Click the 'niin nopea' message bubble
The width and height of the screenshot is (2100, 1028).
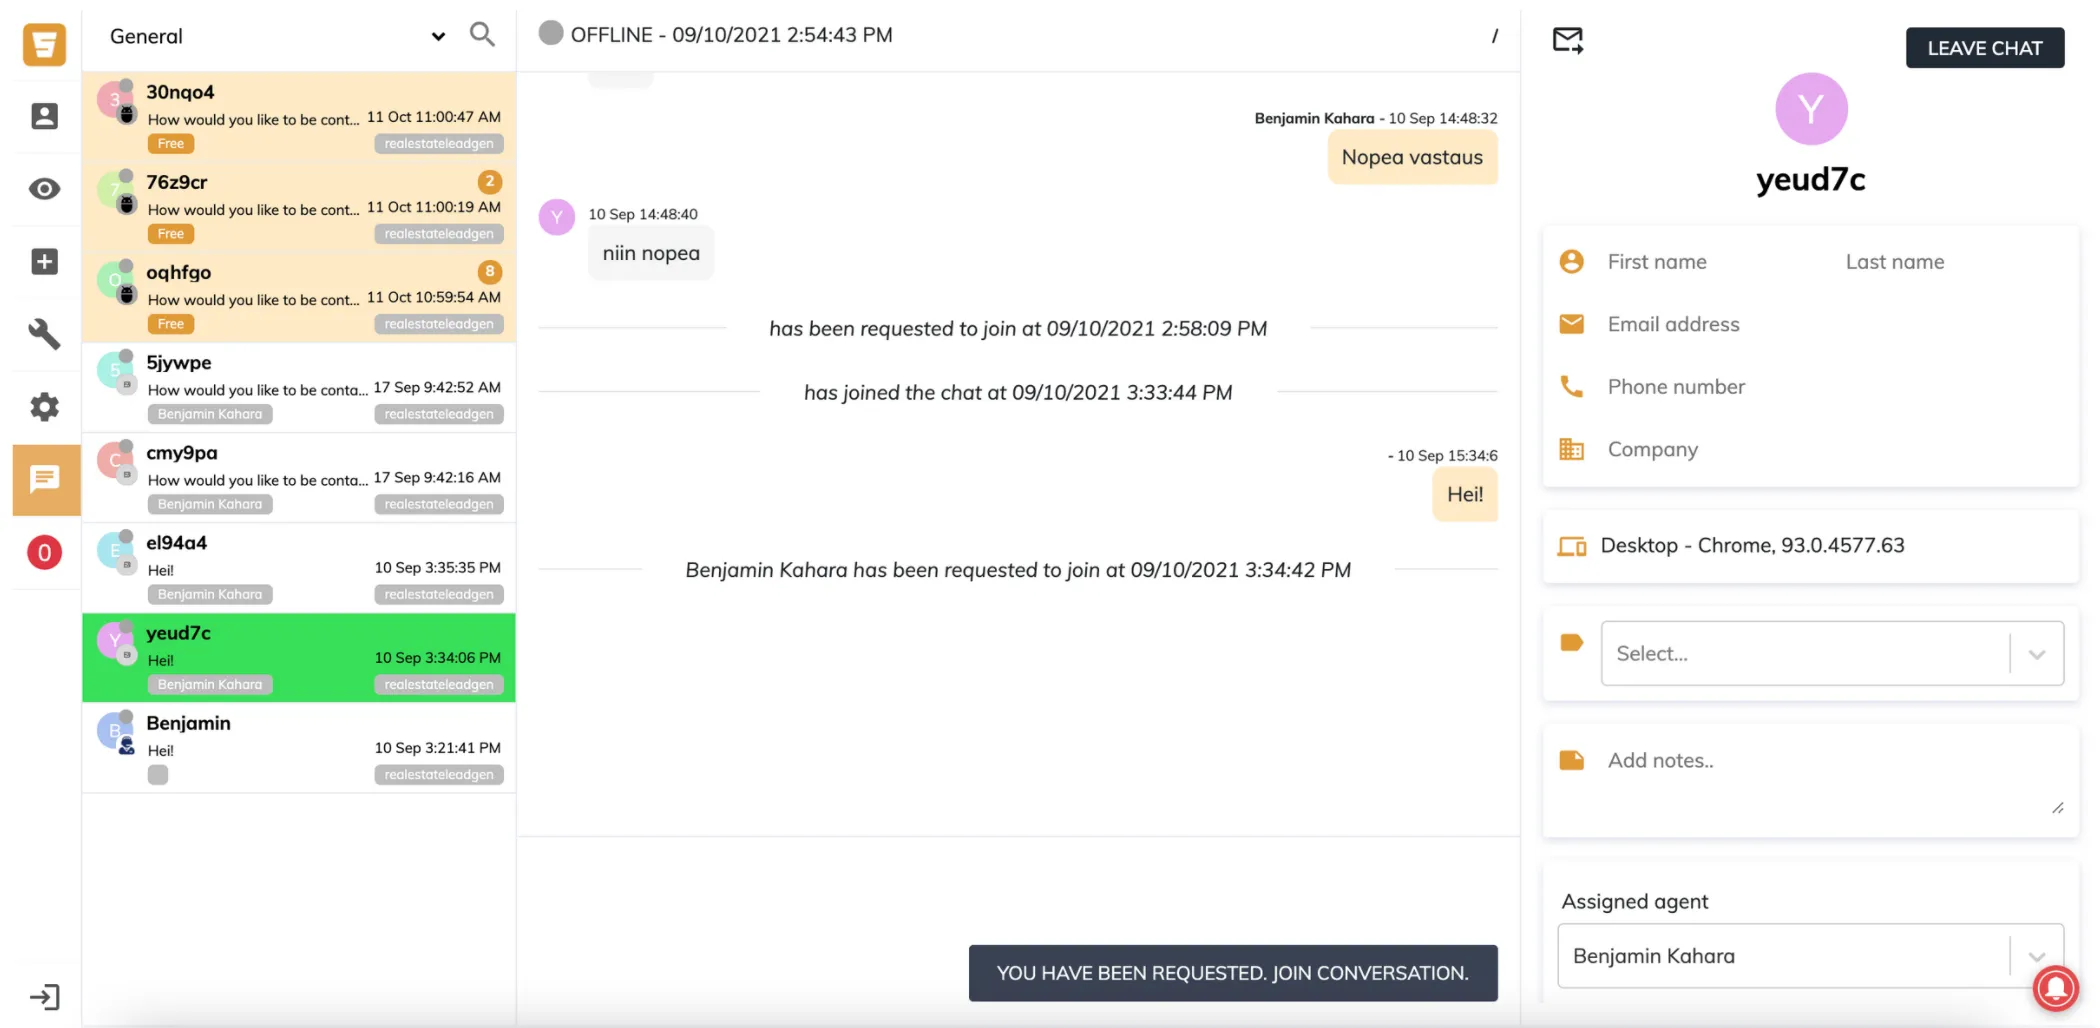[x=651, y=253]
